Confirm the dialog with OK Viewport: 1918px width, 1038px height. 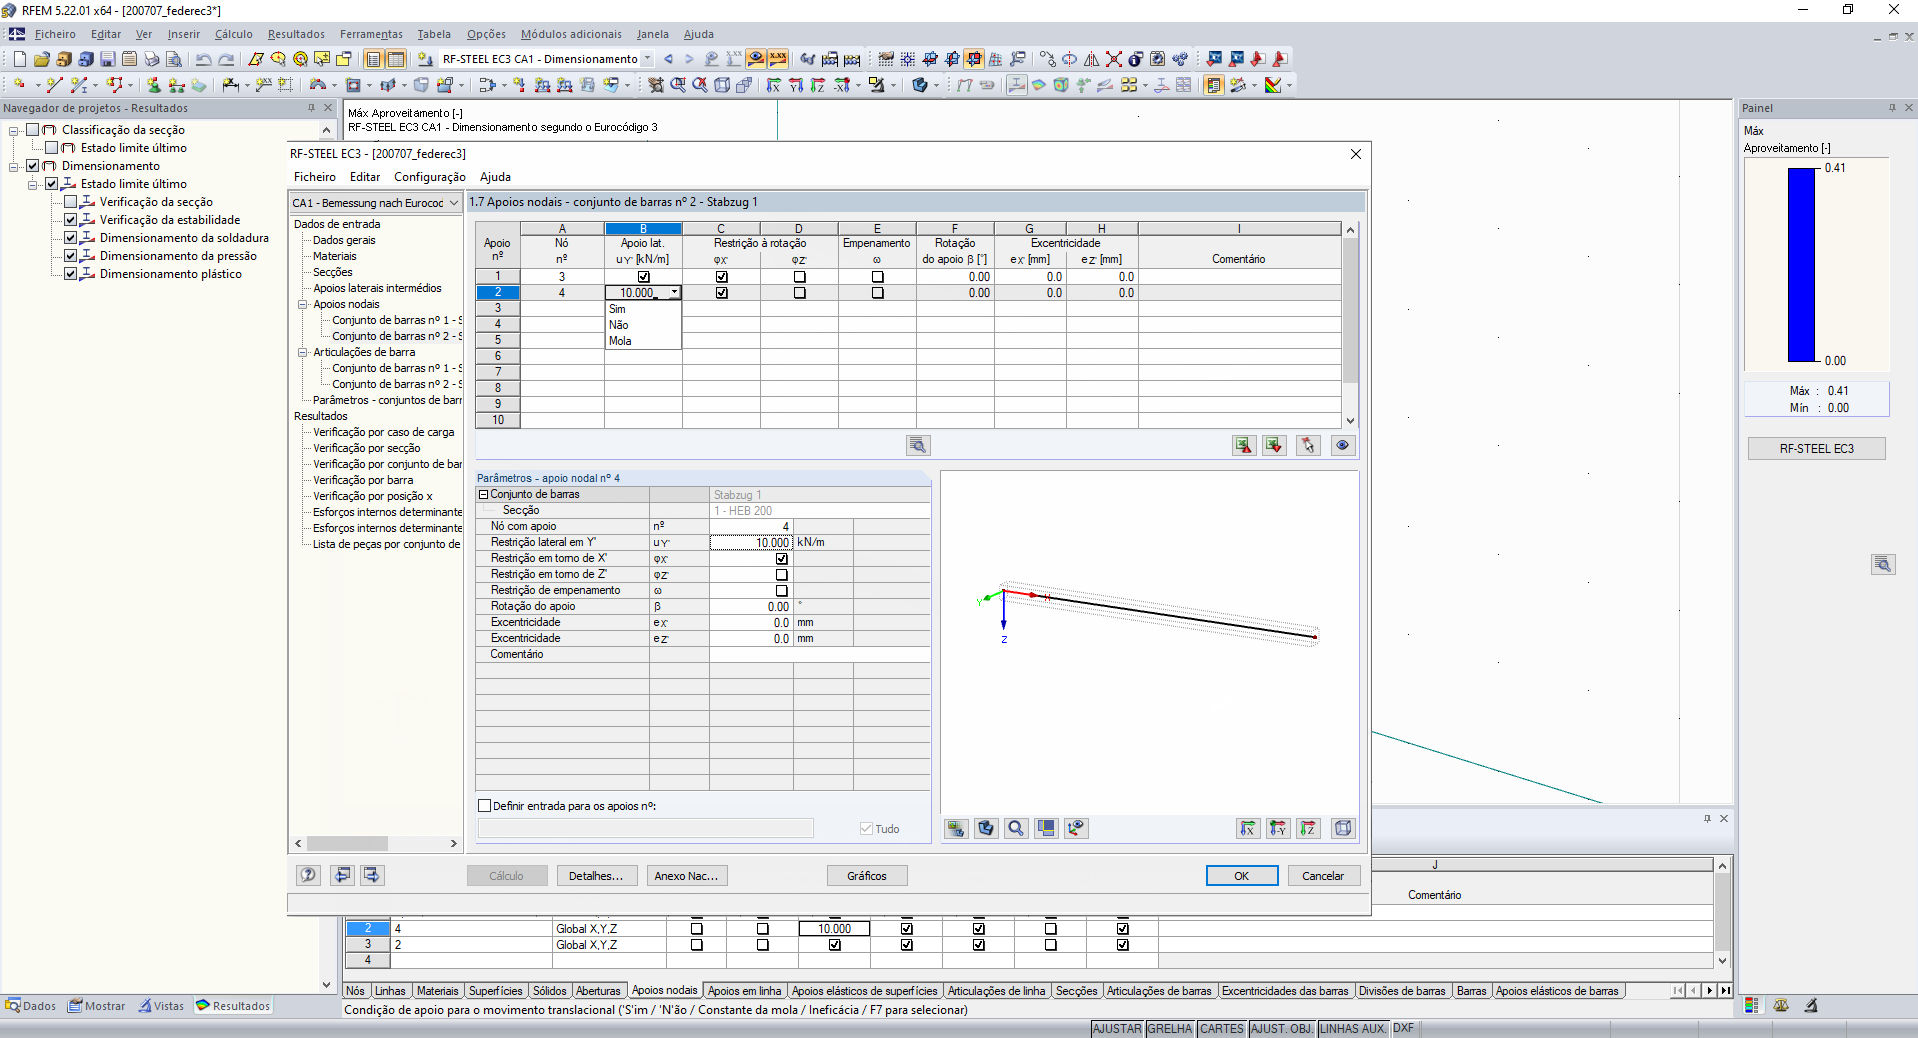(x=1242, y=876)
